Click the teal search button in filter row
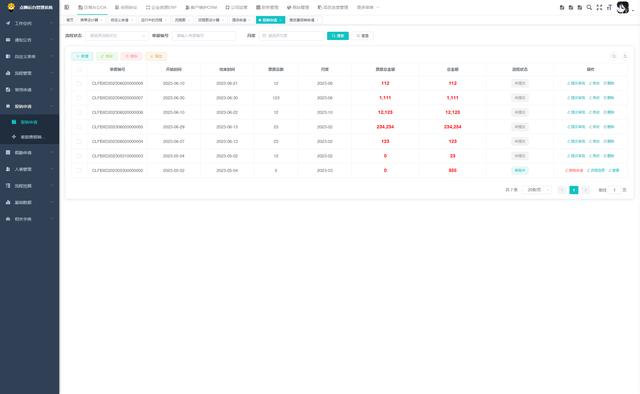Screen dimensions: 640x394 click(x=338, y=36)
